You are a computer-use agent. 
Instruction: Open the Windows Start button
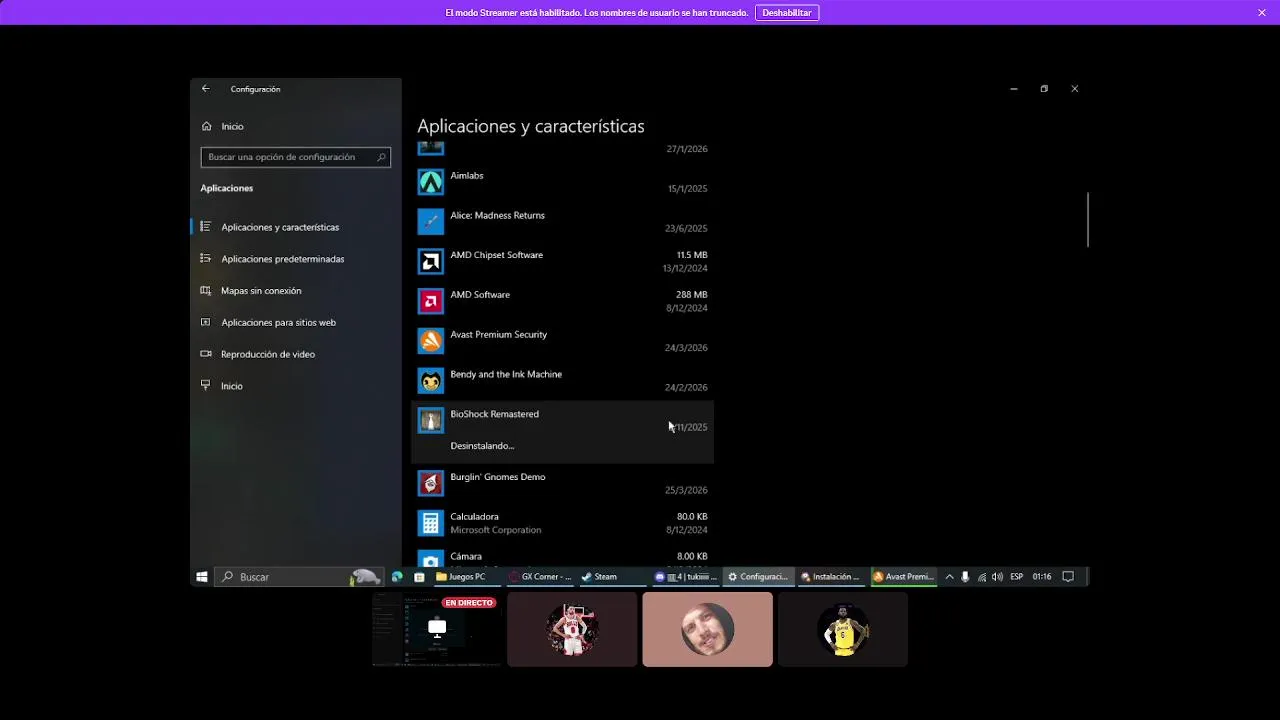click(202, 577)
